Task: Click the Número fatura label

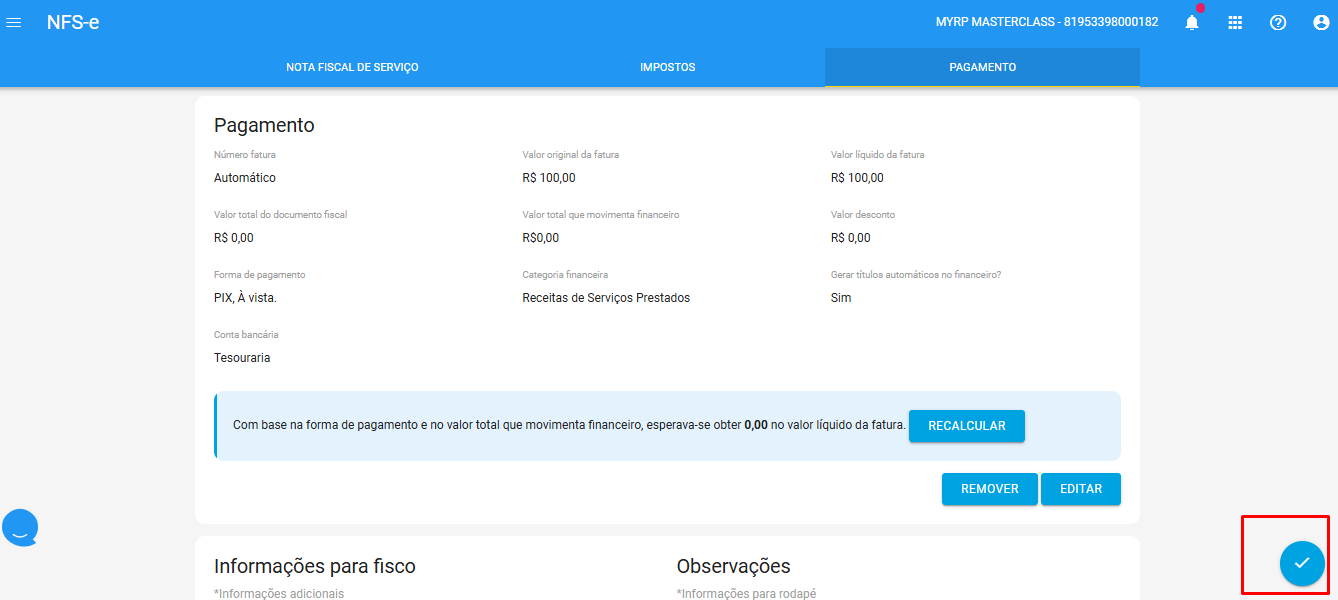Action: (x=245, y=155)
